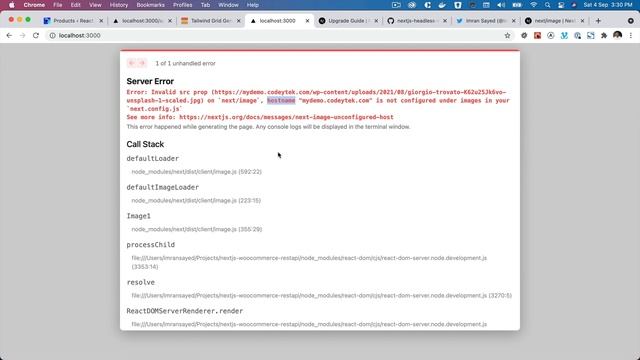
Task: Bookmark this page with the star icon
Action: (x=507, y=36)
